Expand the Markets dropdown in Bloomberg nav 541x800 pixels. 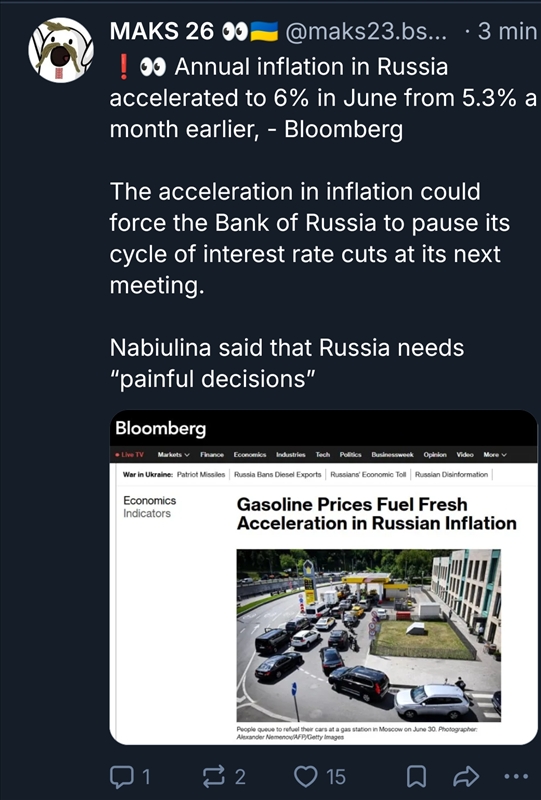tap(174, 455)
